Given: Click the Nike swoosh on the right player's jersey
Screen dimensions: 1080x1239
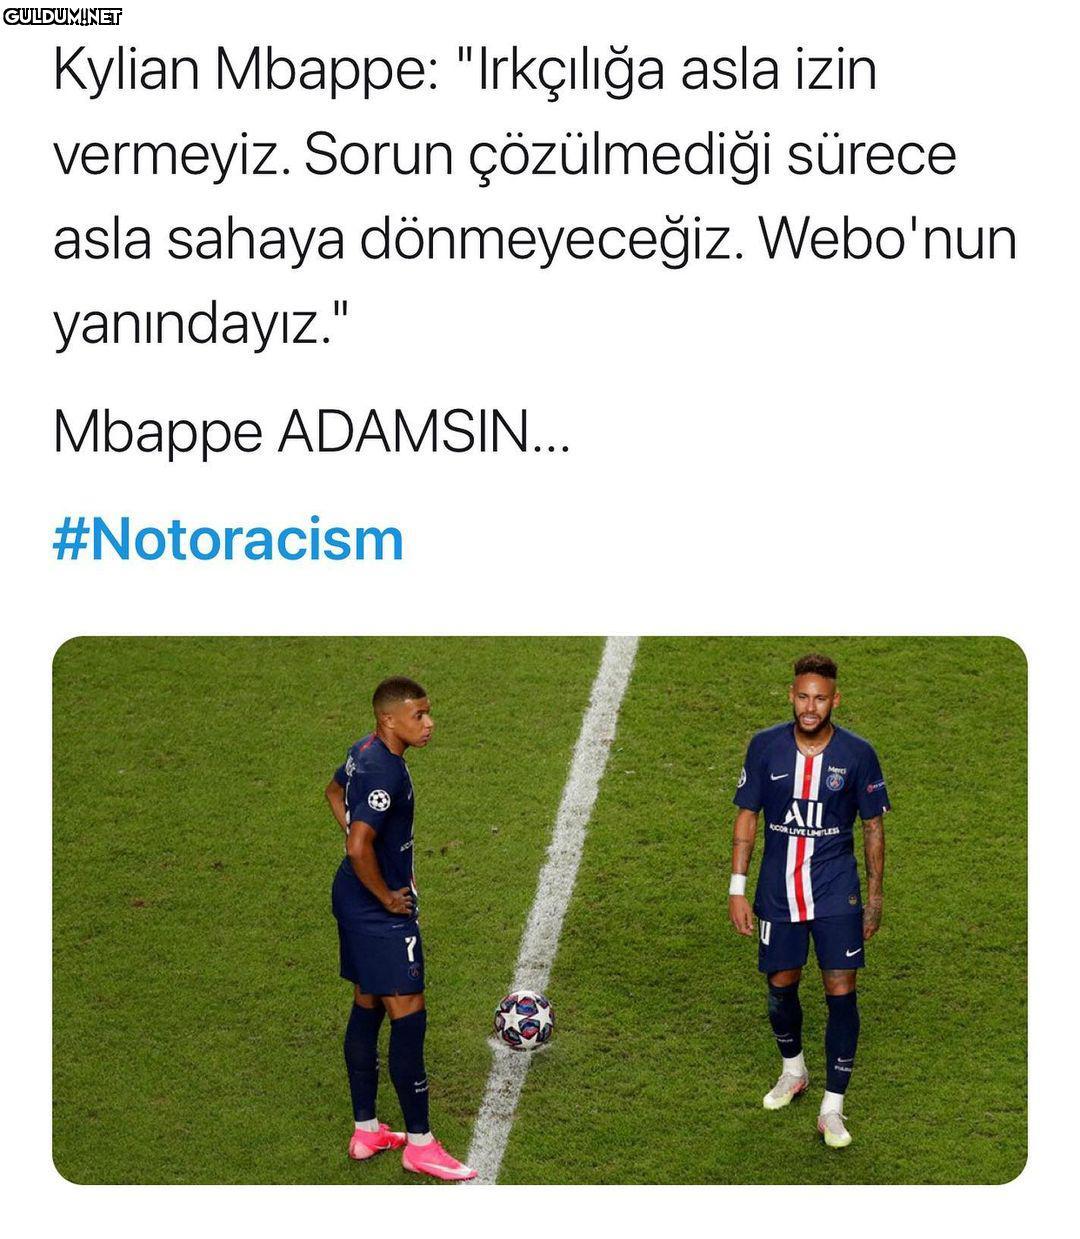Looking at the screenshot, I should 780,778.
